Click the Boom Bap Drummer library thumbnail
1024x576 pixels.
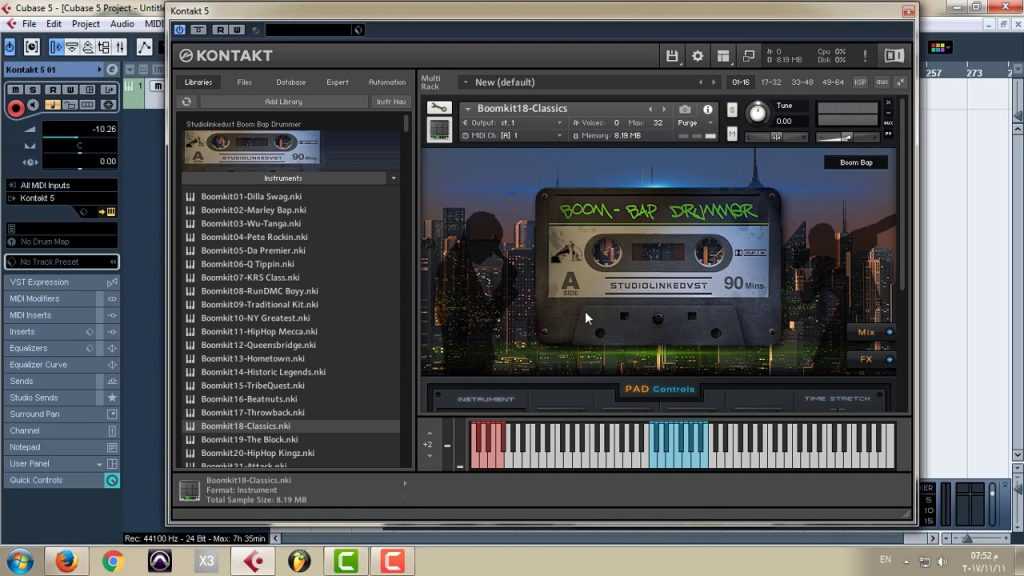pos(252,148)
